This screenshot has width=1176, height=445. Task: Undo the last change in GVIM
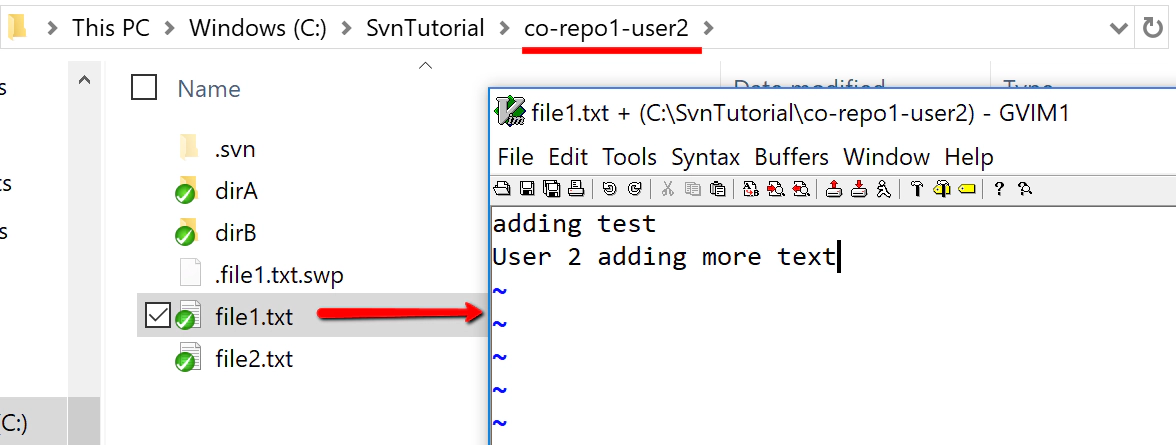(610, 189)
